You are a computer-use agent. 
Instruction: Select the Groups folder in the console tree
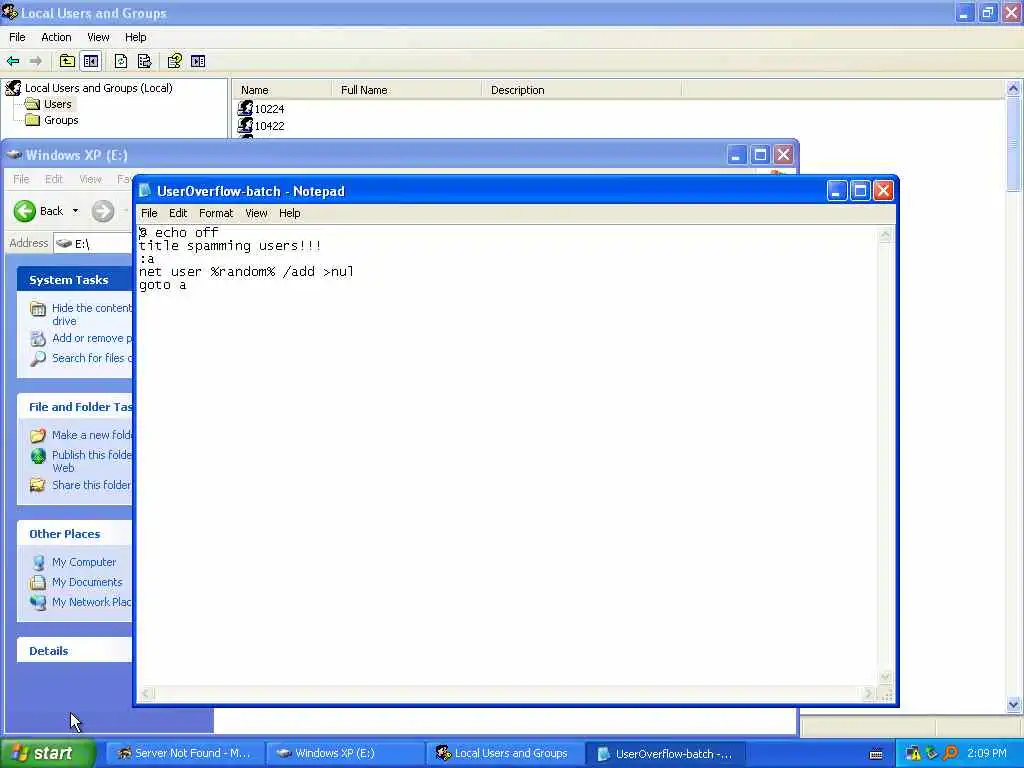pos(61,120)
